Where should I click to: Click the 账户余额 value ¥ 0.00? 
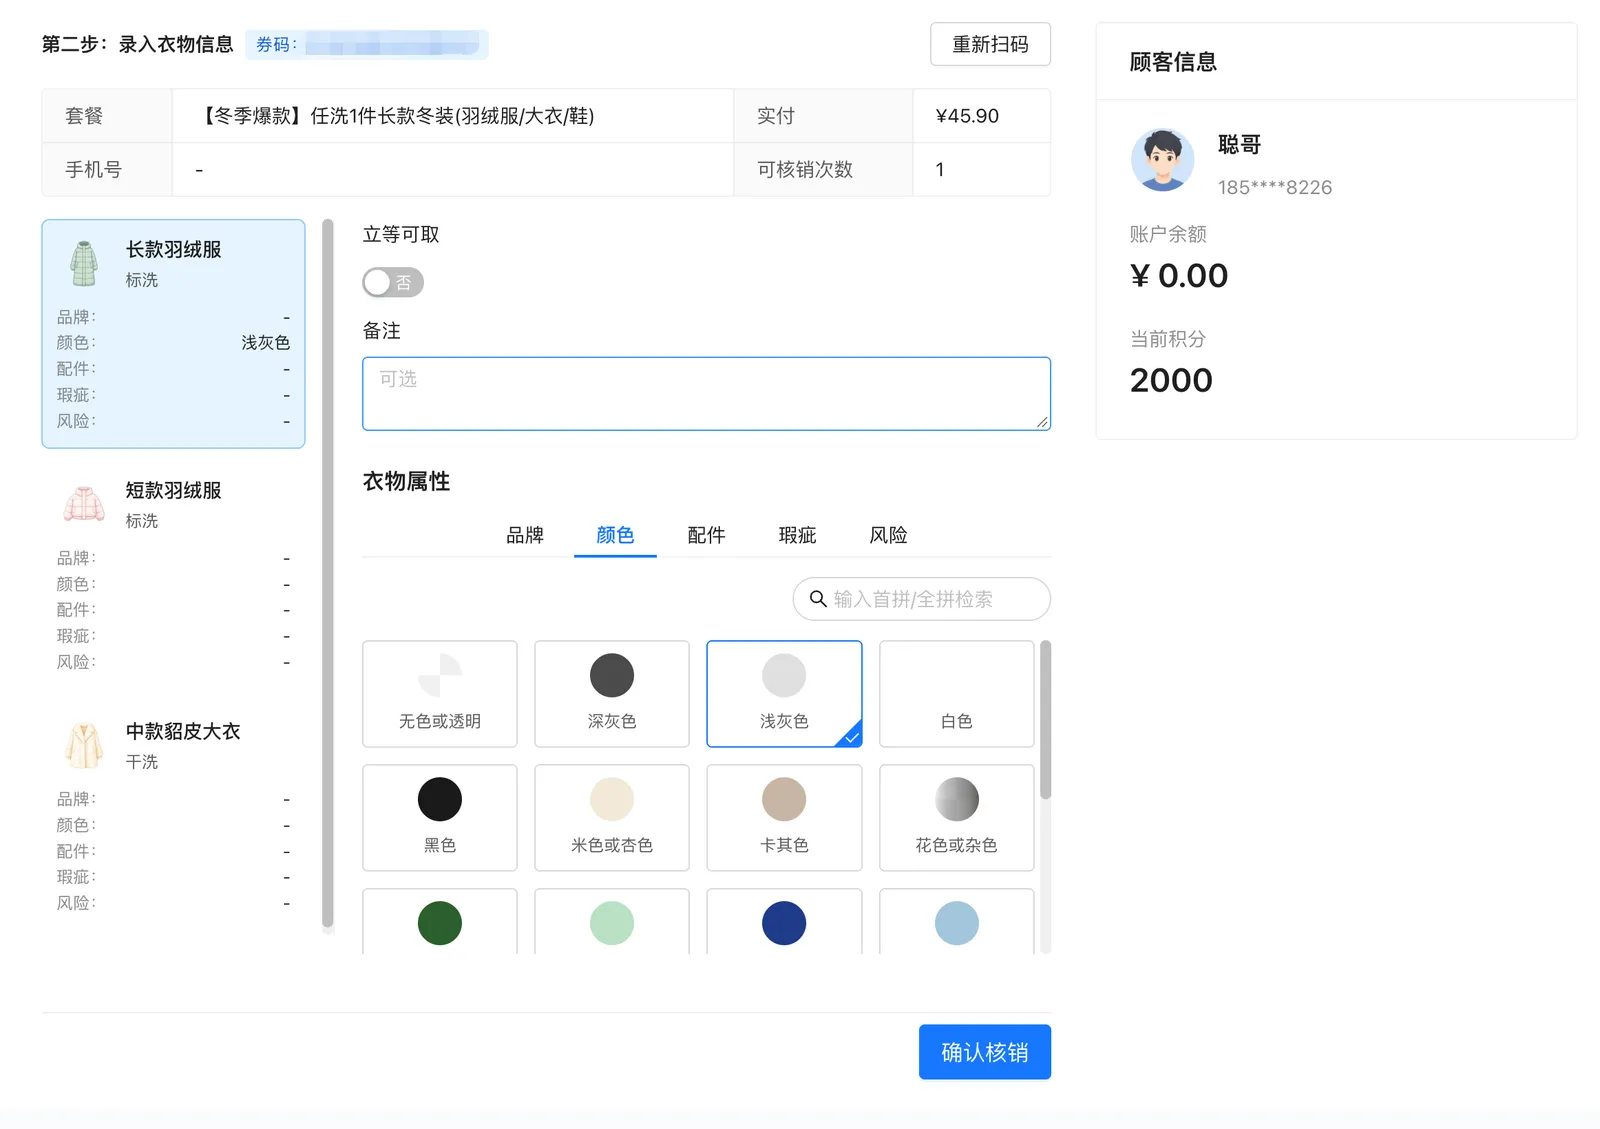(x=1179, y=276)
